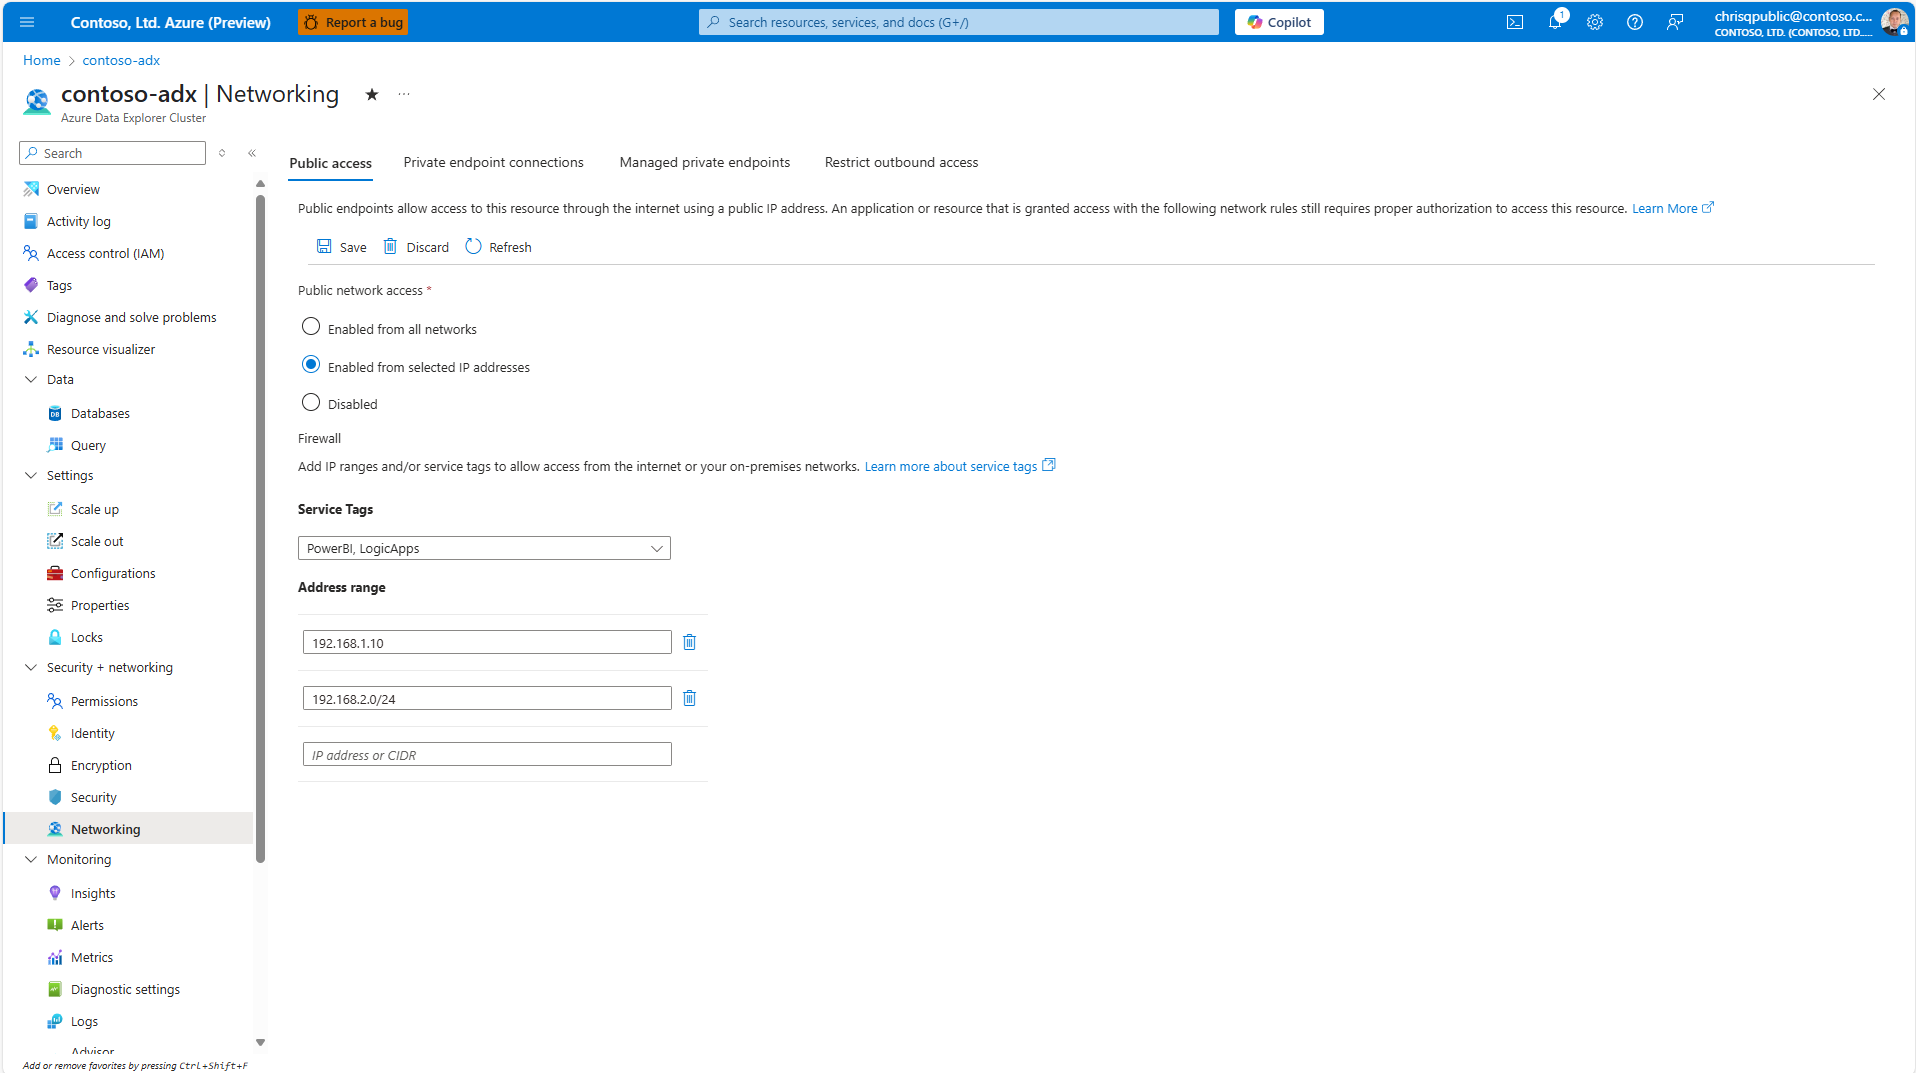This screenshot has height=1073, width=1916.
Task: Open the Restrict outbound access tab
Action: [x=900, y=162]
